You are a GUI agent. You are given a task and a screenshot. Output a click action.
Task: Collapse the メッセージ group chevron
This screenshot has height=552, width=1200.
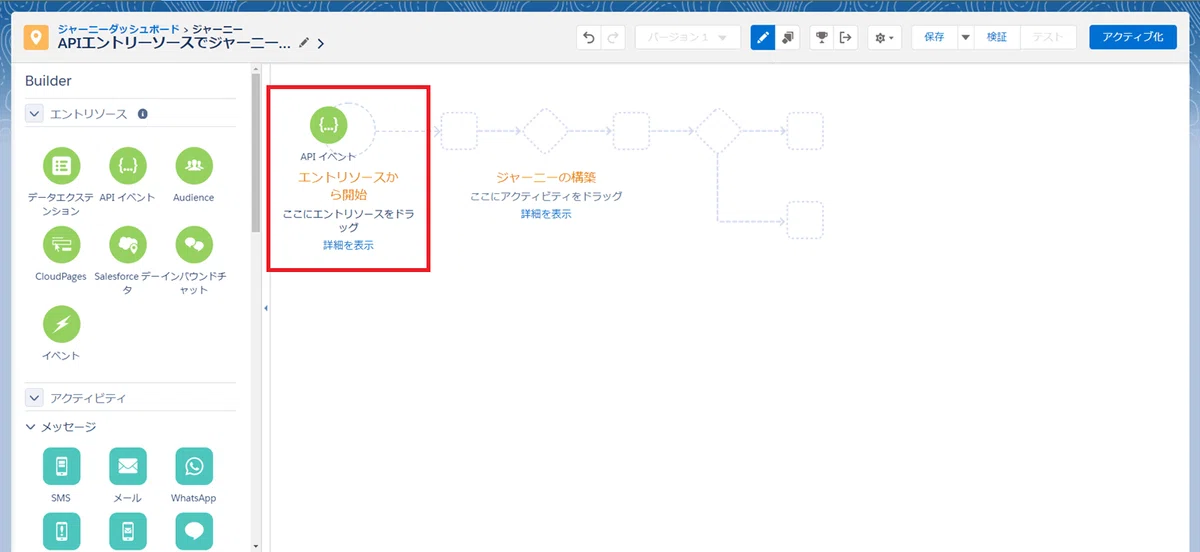pos(31,427)
